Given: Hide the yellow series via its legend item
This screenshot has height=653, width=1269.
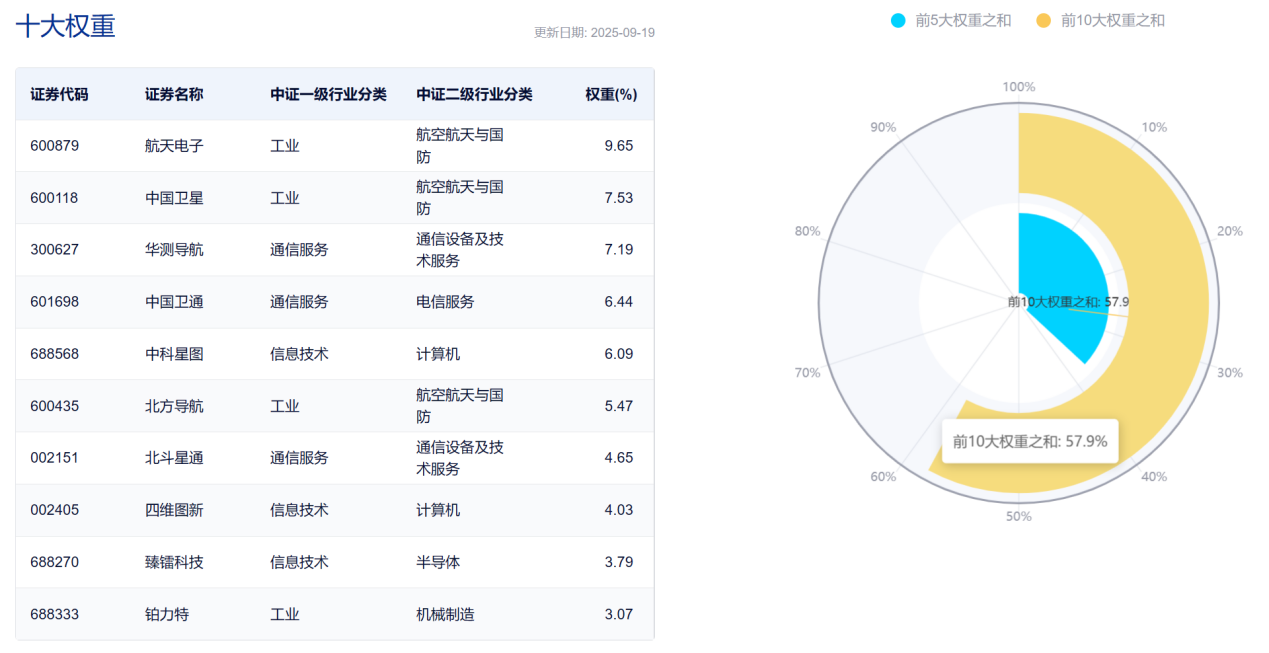Looking at the screenshot, I should coord(1103,19).
